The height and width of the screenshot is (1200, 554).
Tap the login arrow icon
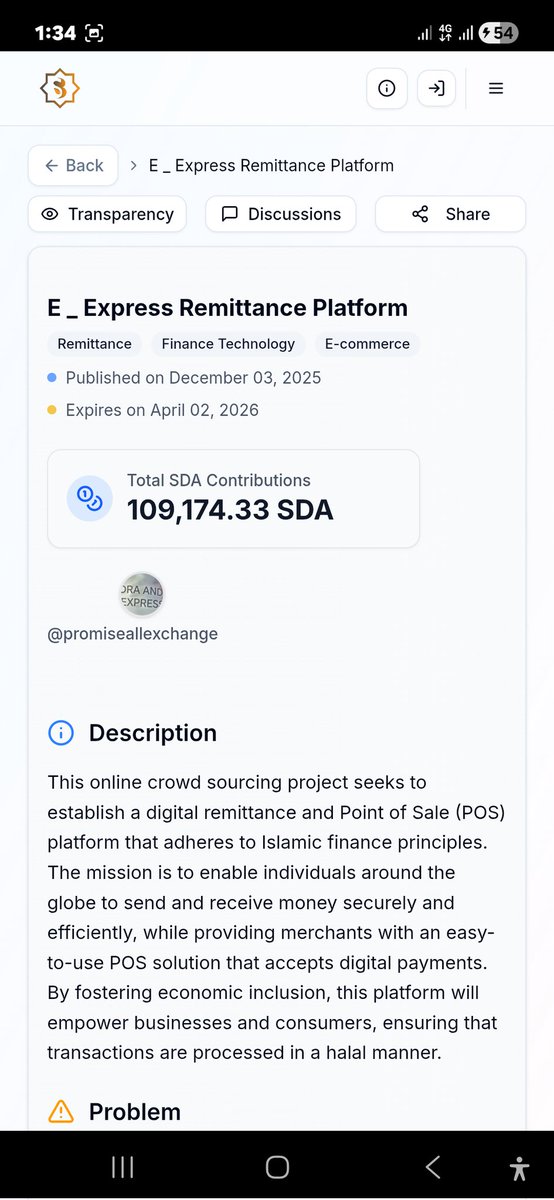[436, 88]
